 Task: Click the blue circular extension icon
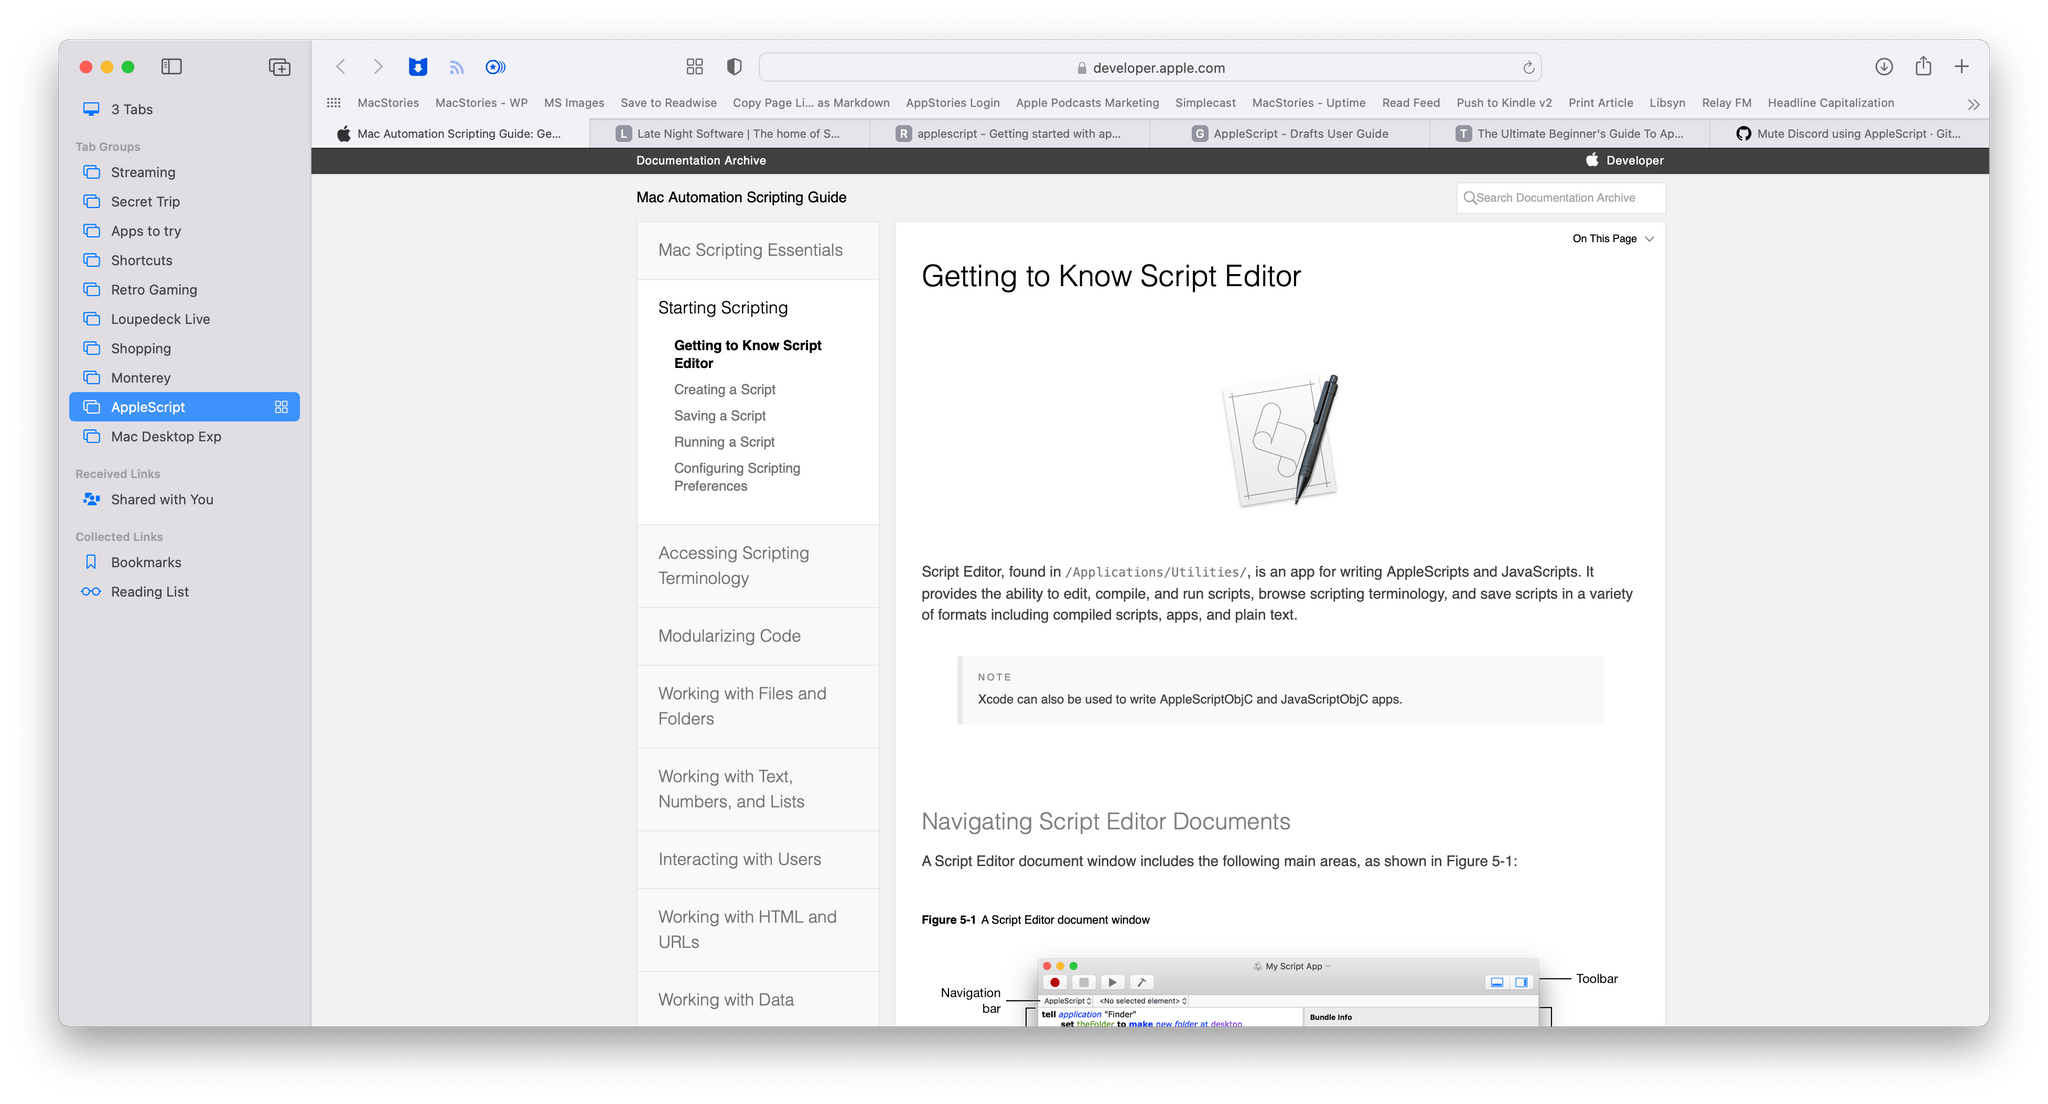pyautogui.click(x=495, y=67)
